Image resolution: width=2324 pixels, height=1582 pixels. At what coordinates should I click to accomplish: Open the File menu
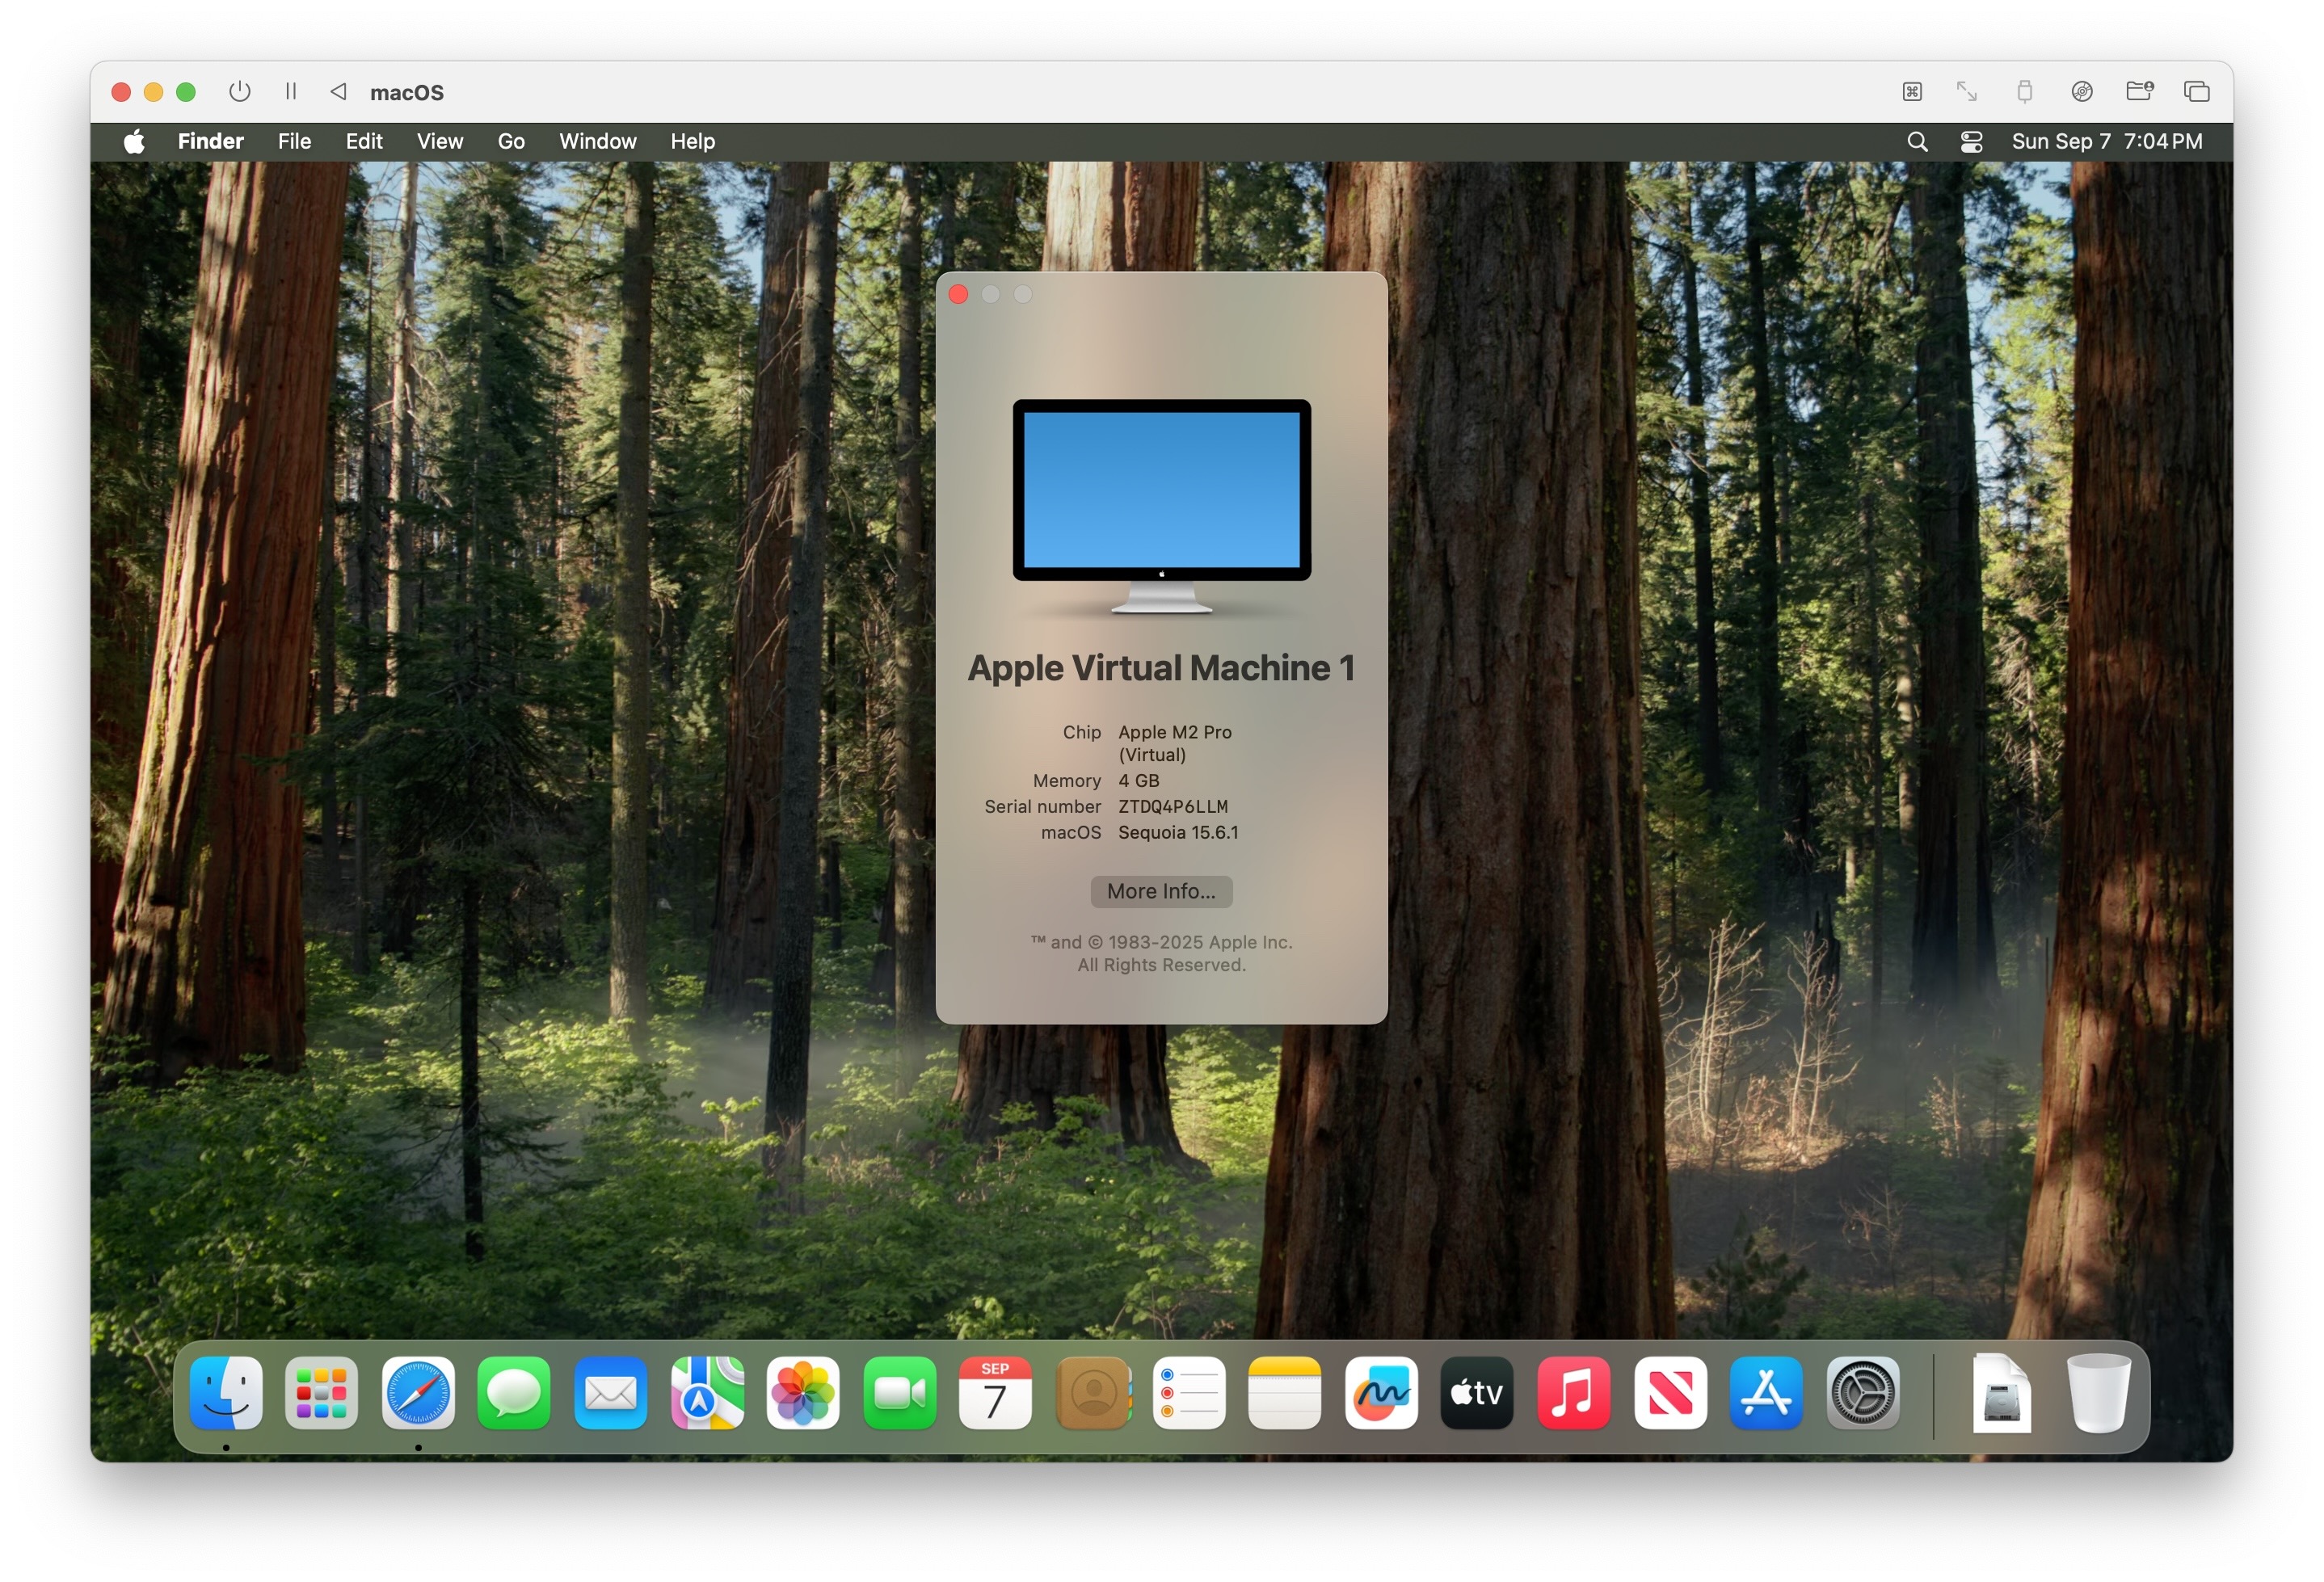[x=294, y=142]
